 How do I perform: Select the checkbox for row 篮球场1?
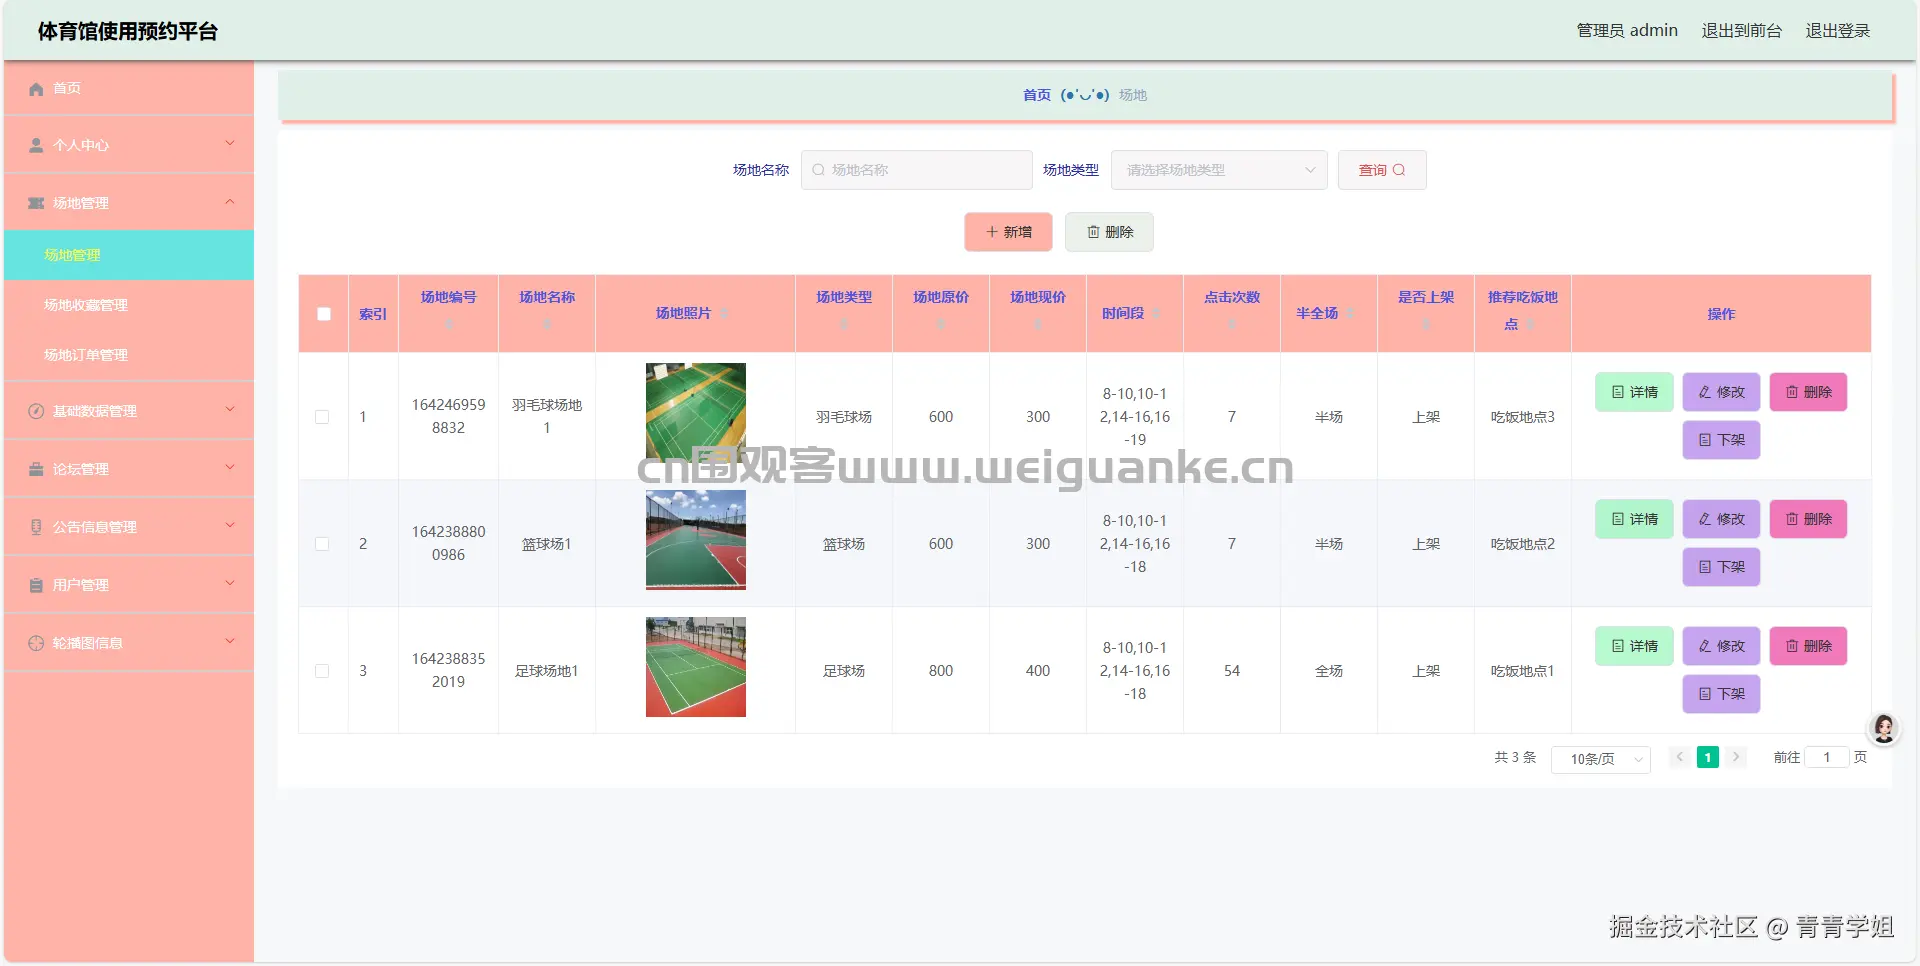[x=322, y=544]
